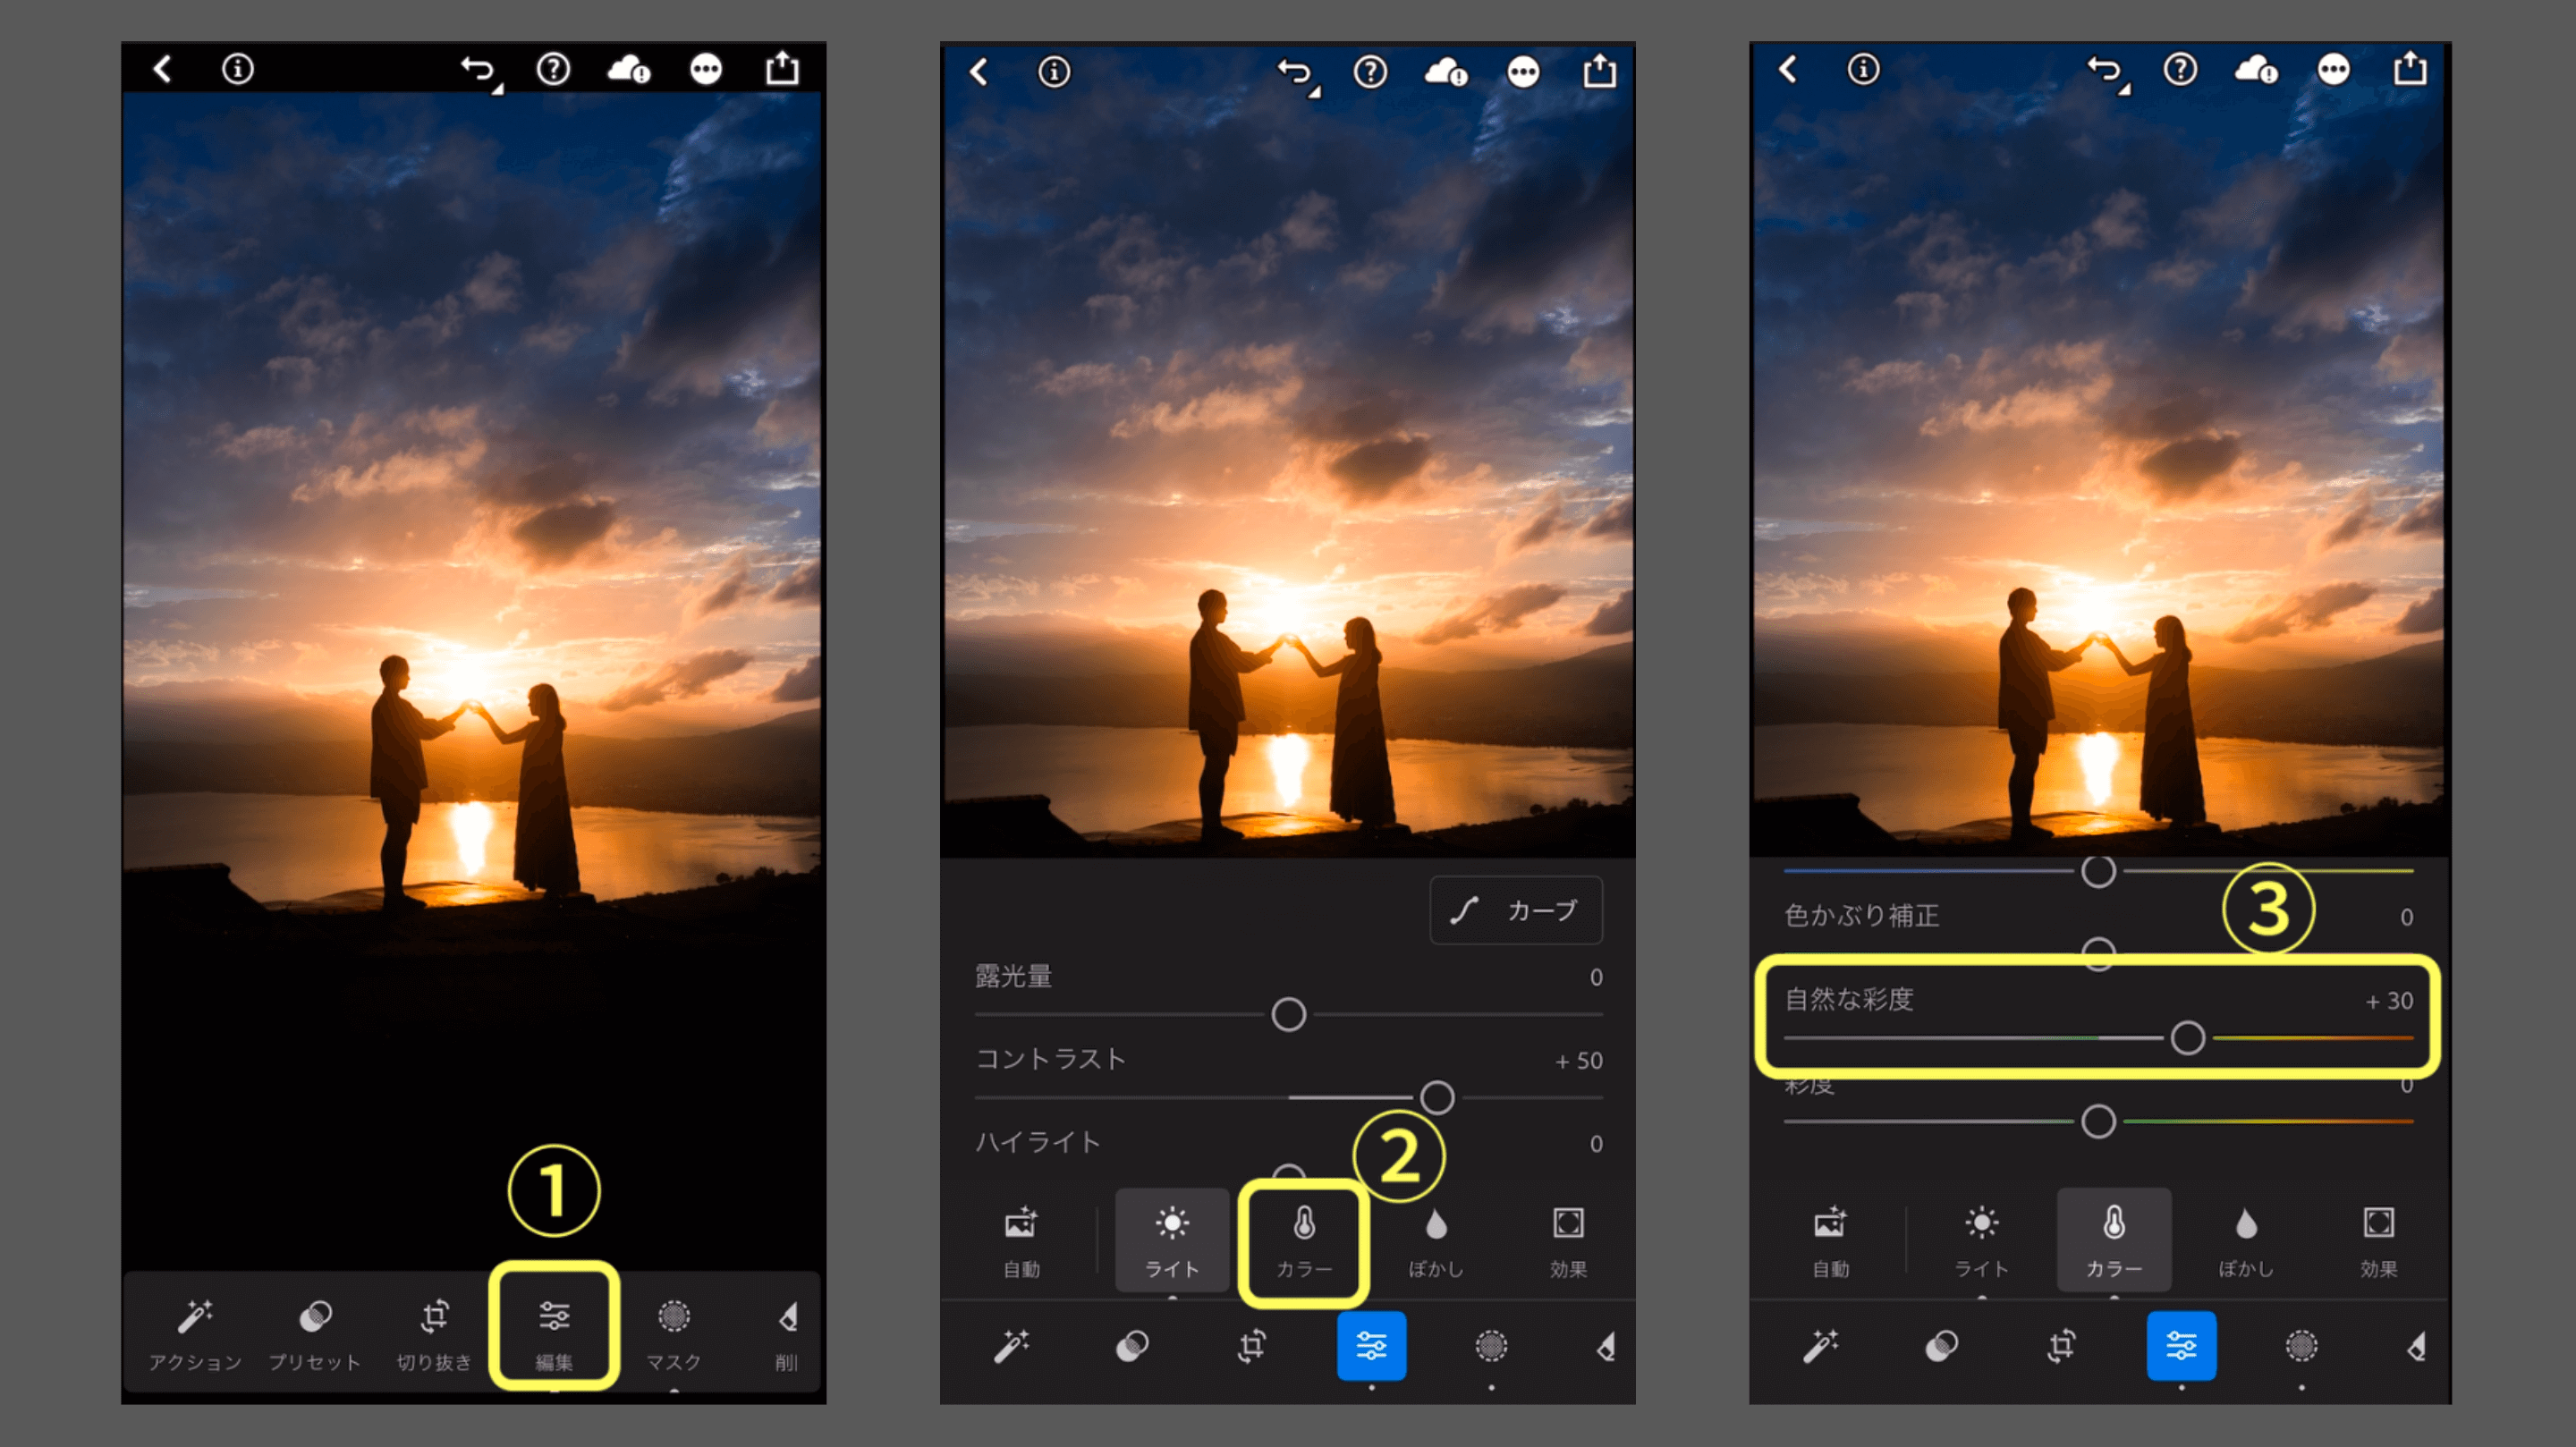Open the three-dot more menu in middle phone
Image resolution: width=2576 pixels, height=1447 pixels.
1523,72
